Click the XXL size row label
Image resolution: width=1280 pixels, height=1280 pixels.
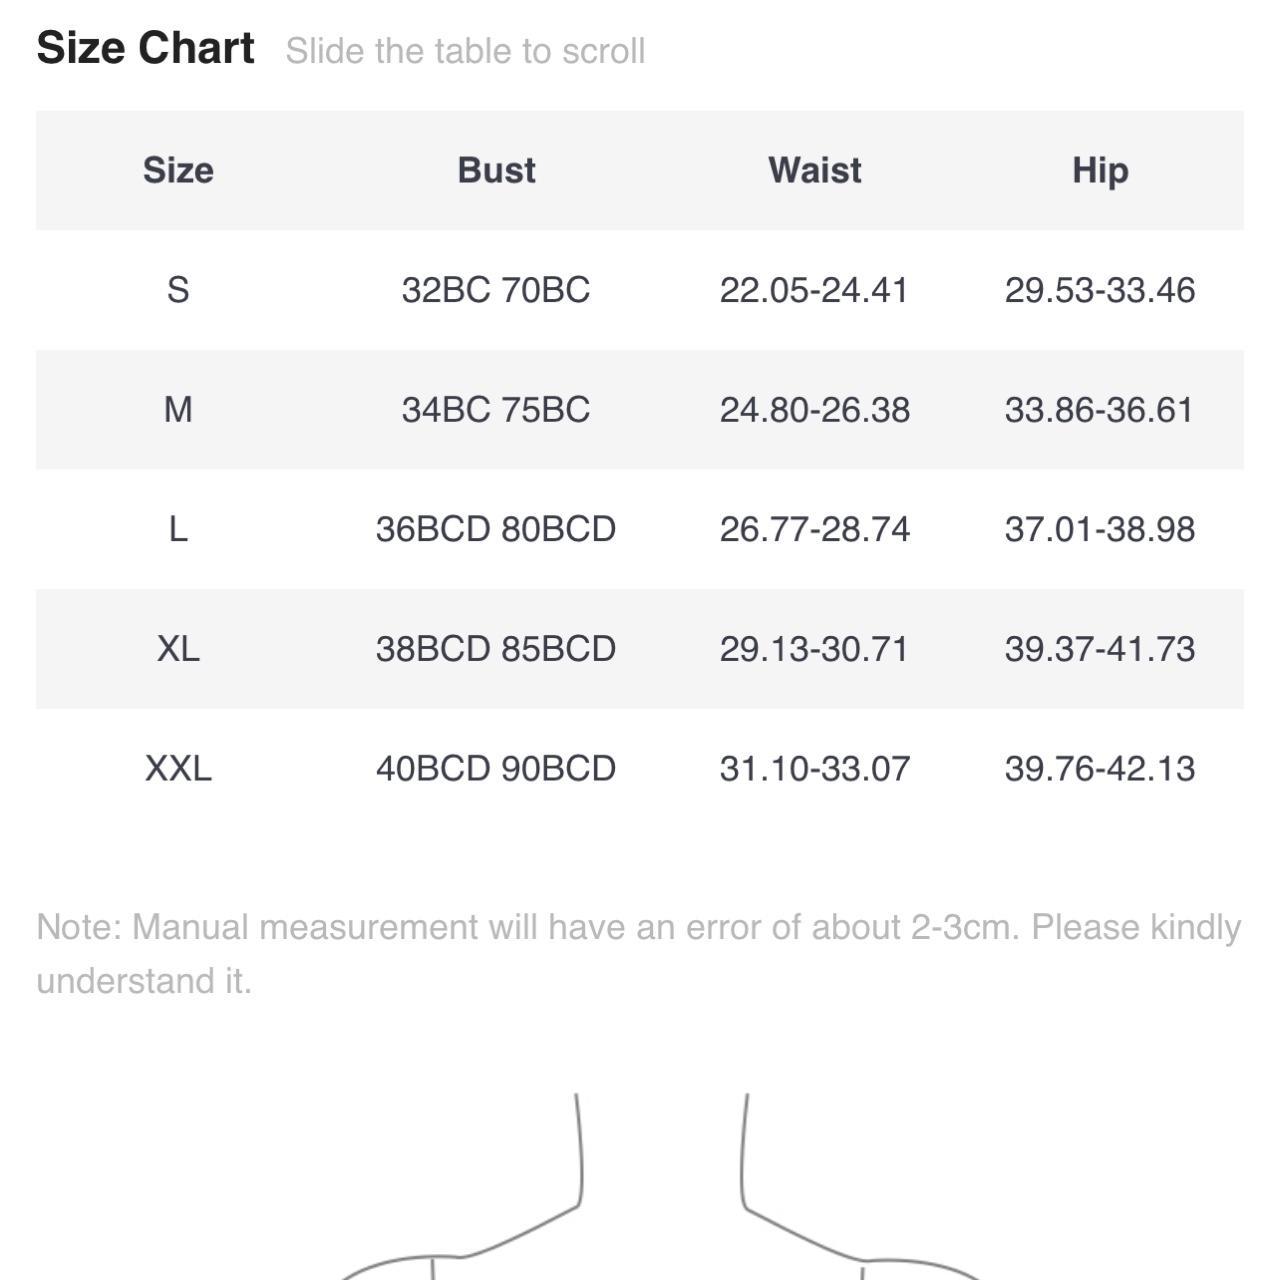(x=178, y=769)
